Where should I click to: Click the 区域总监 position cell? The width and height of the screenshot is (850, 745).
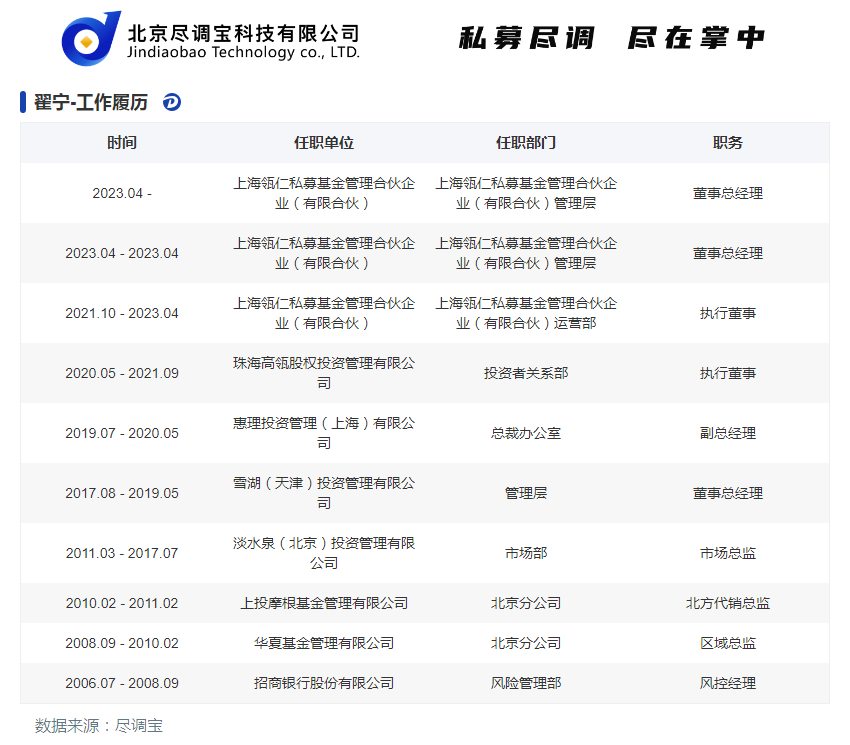727,643
